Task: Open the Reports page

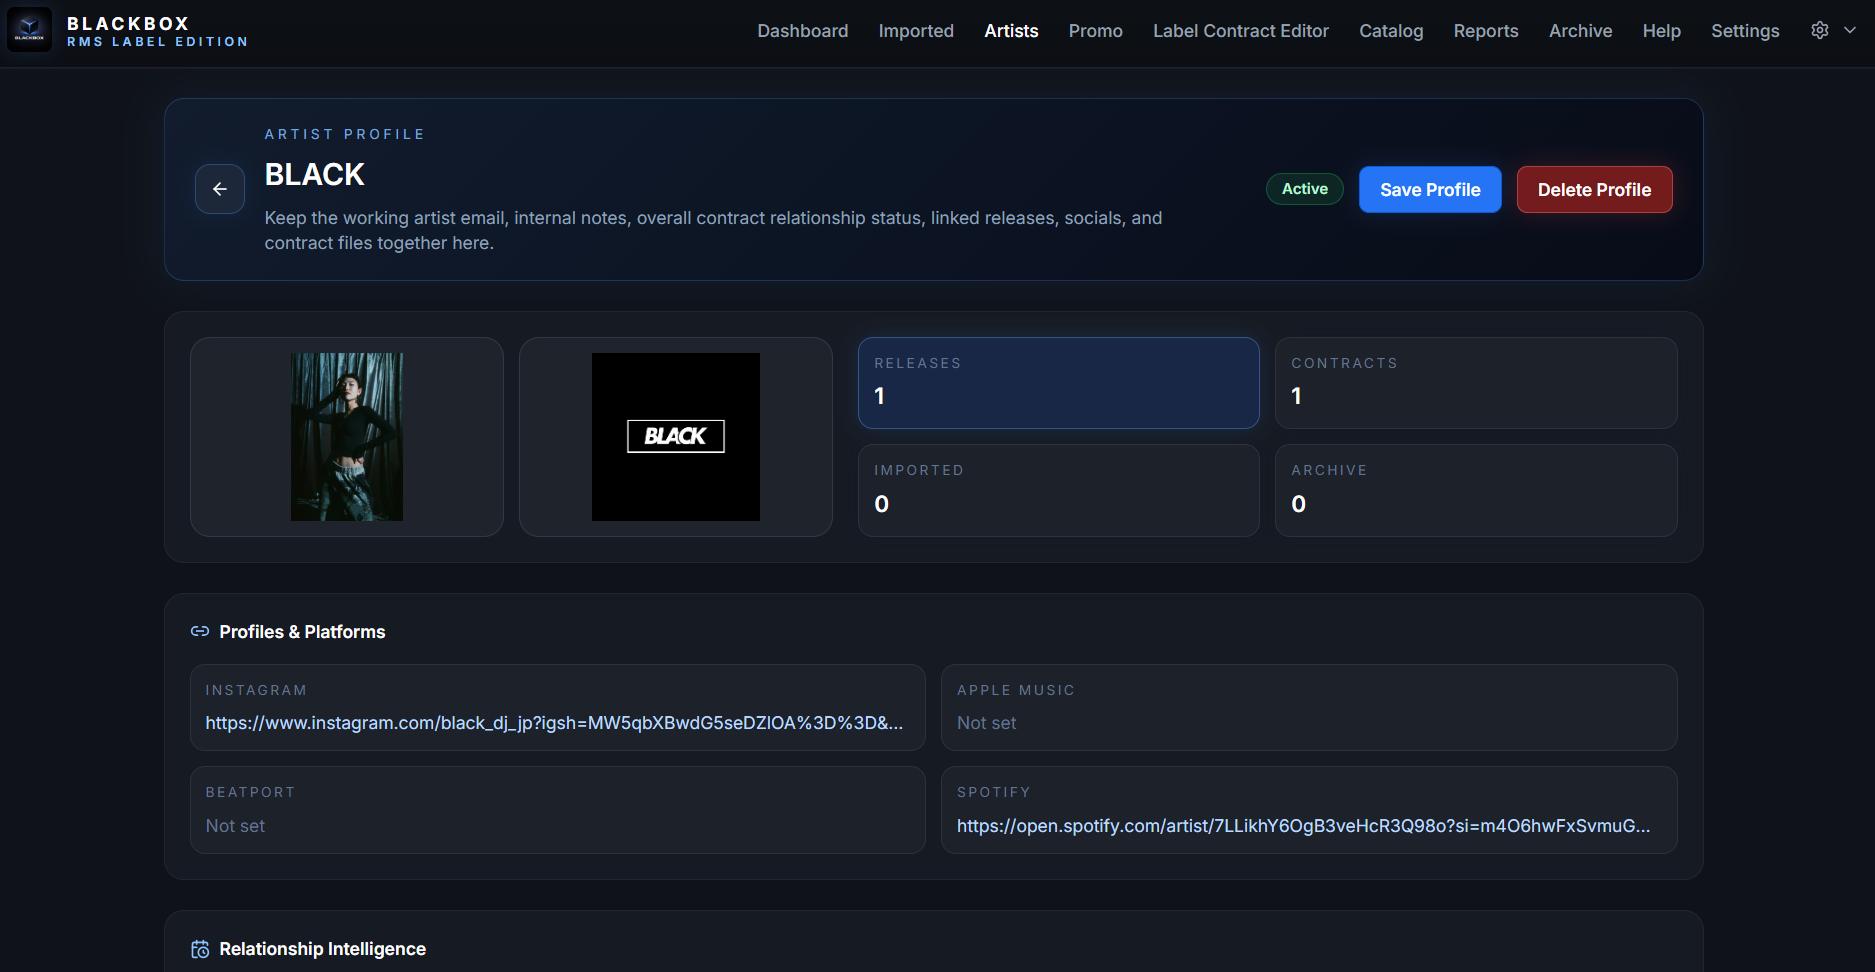Action: click(1485, 31)
